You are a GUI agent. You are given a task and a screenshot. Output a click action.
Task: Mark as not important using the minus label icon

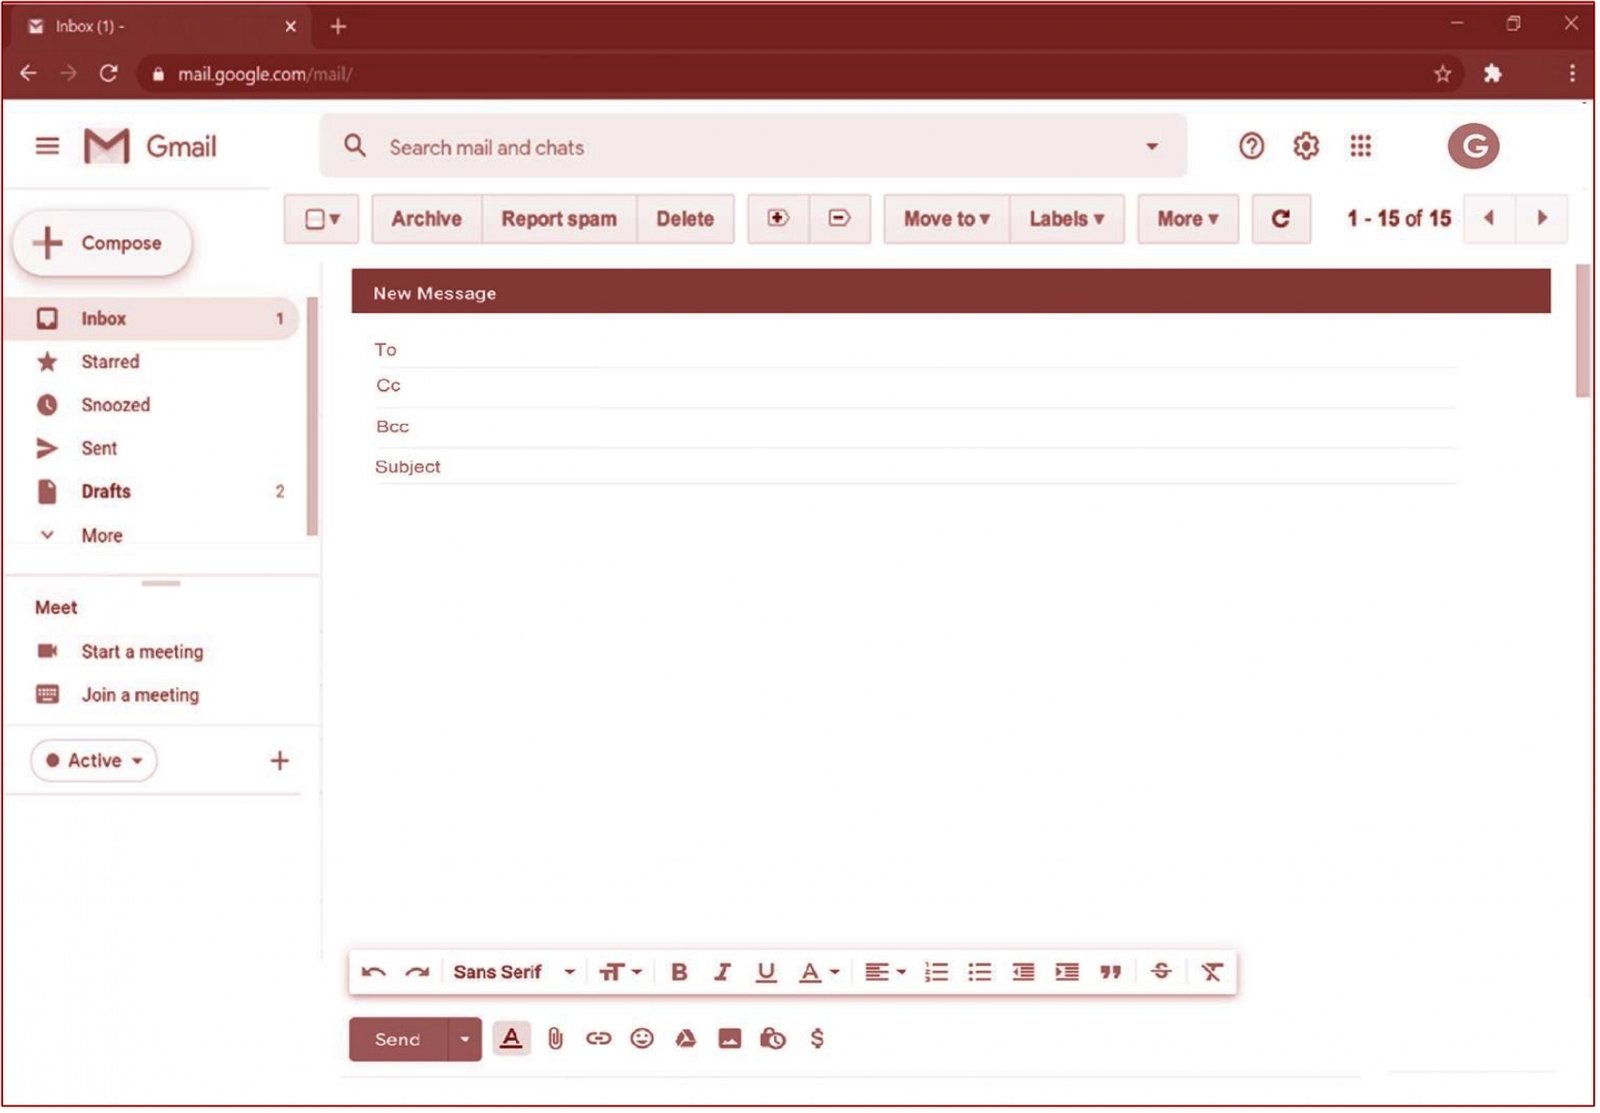[x=839, y=218]
